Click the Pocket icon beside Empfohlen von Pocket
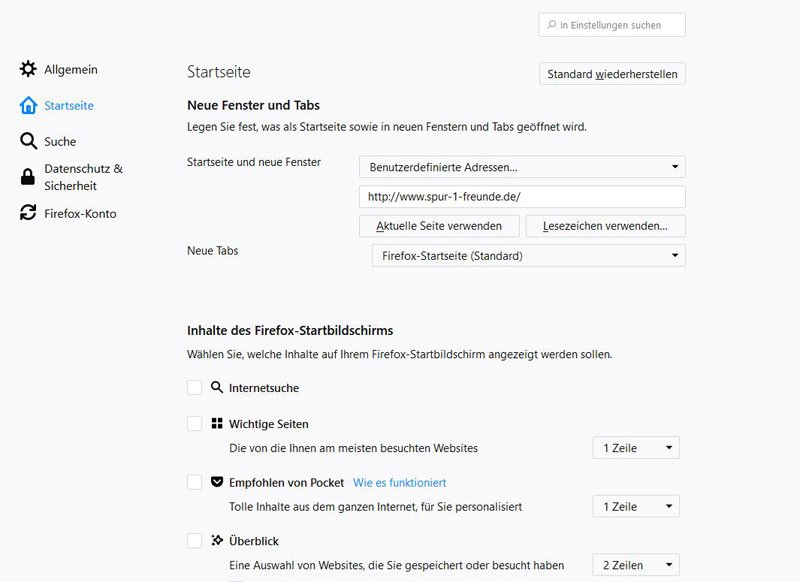The height and width of the screenshot is (582, 800). [x=217, y=482]
